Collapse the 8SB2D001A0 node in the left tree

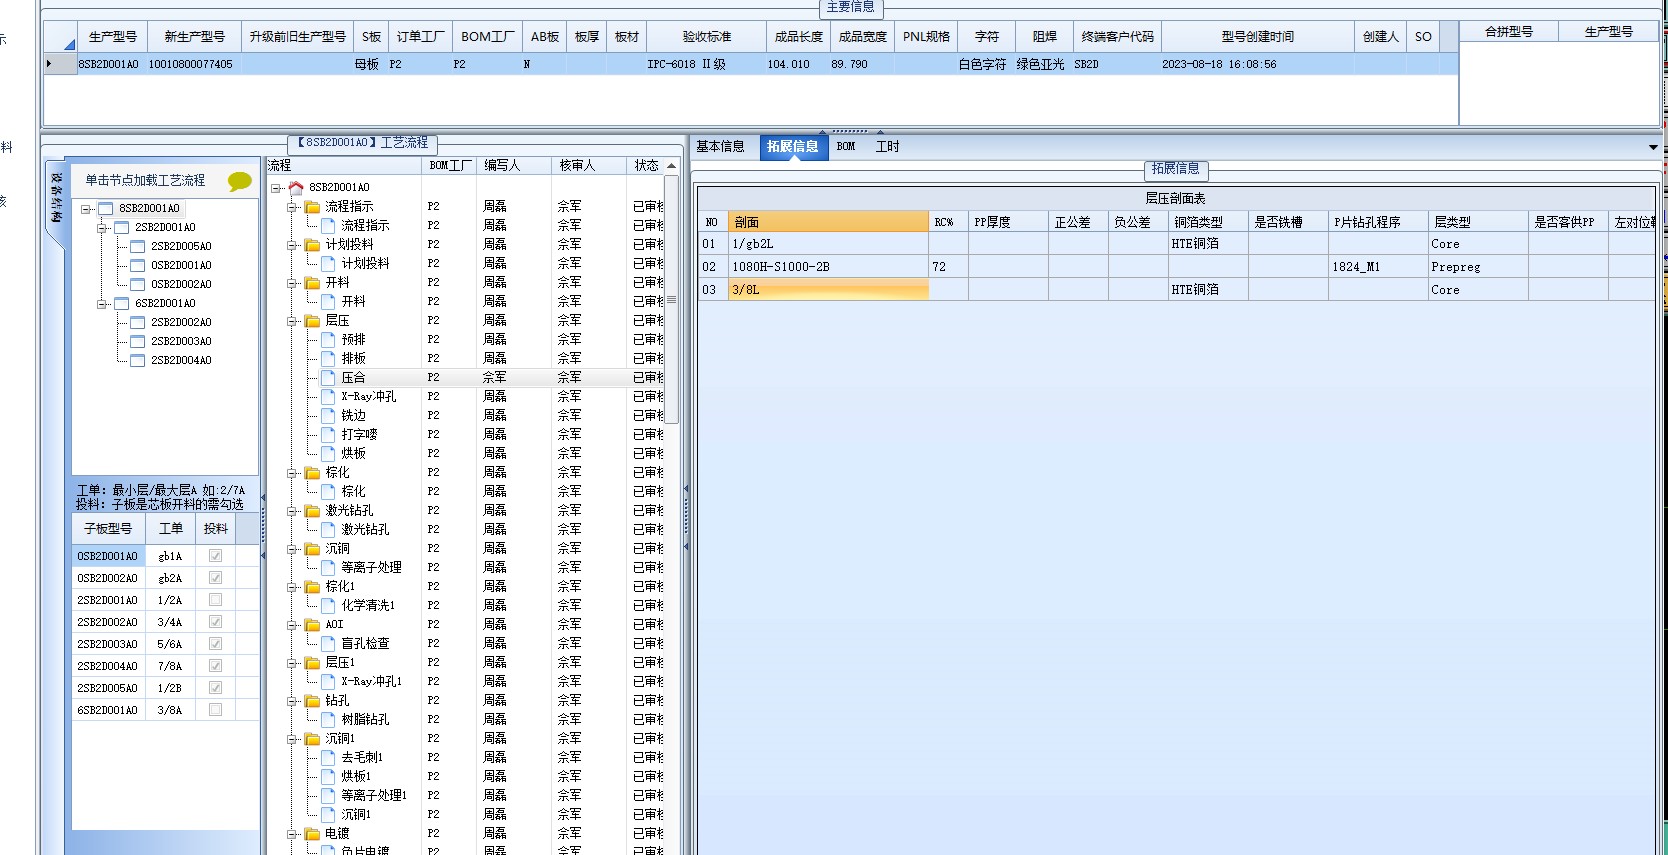[x=86, y=209]
